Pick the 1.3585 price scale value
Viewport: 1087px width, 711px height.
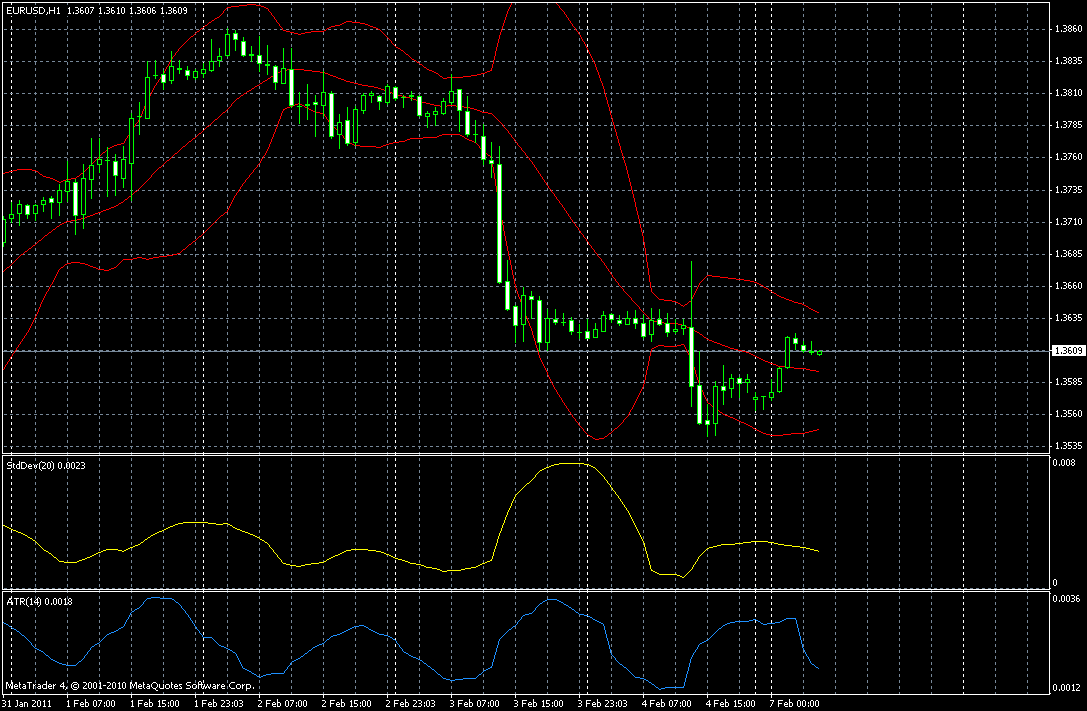pyautogui.click(x=1068, y=382)
